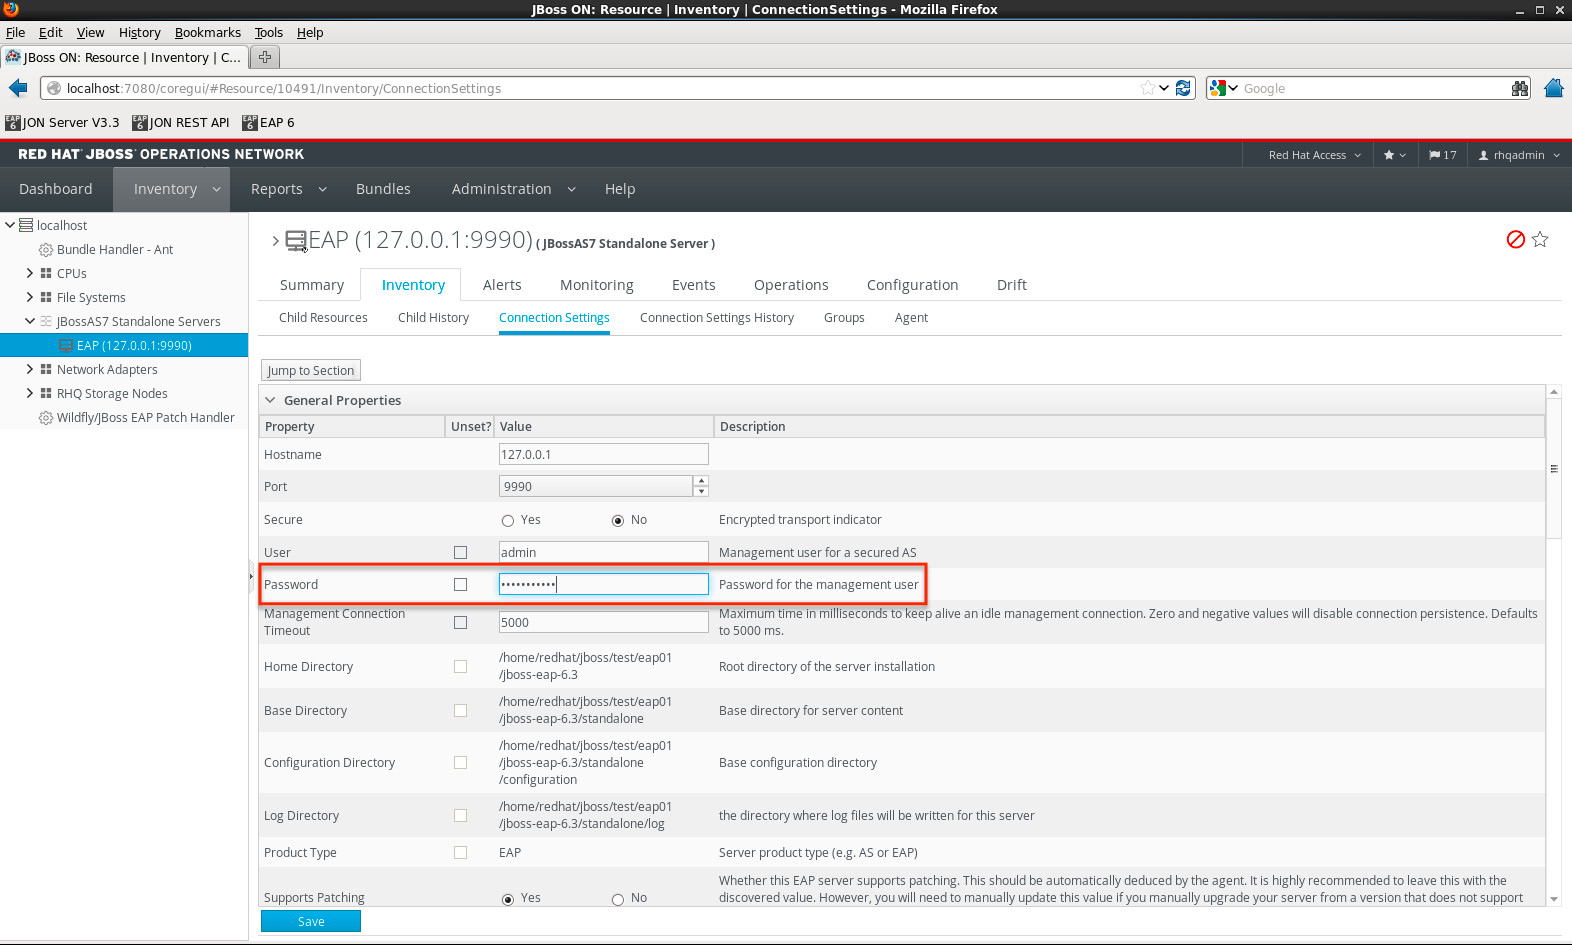1572x945 pixels.
Task: Expand the RHQ Storage Nodes node
Action: pos(30,393)
